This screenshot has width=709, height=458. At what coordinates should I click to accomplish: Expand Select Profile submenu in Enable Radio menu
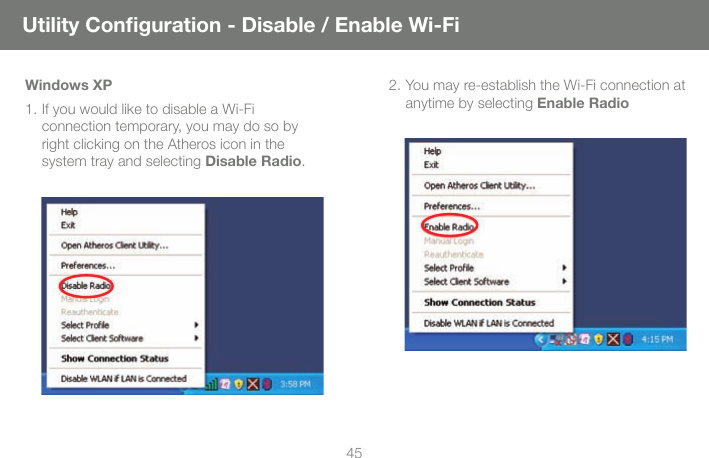491,268
